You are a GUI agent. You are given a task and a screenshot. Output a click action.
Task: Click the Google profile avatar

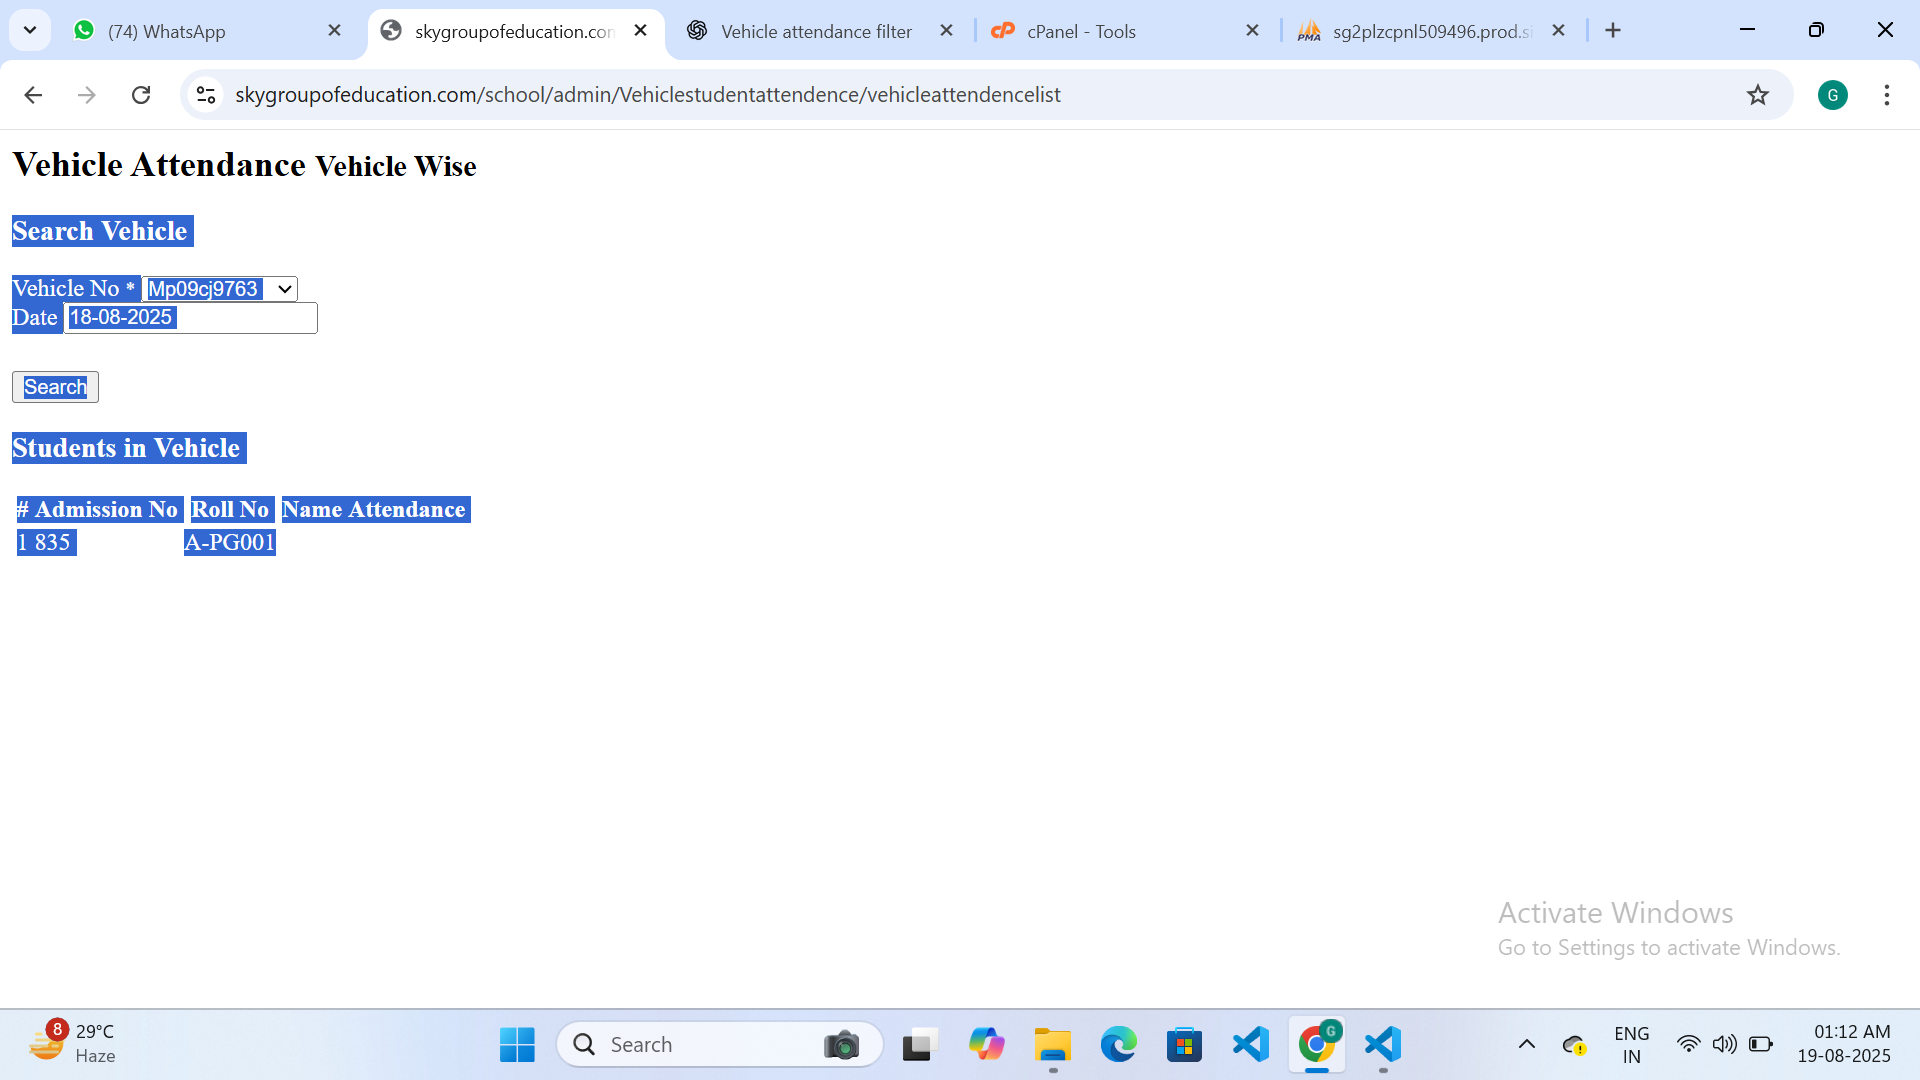coord(1832,95)
